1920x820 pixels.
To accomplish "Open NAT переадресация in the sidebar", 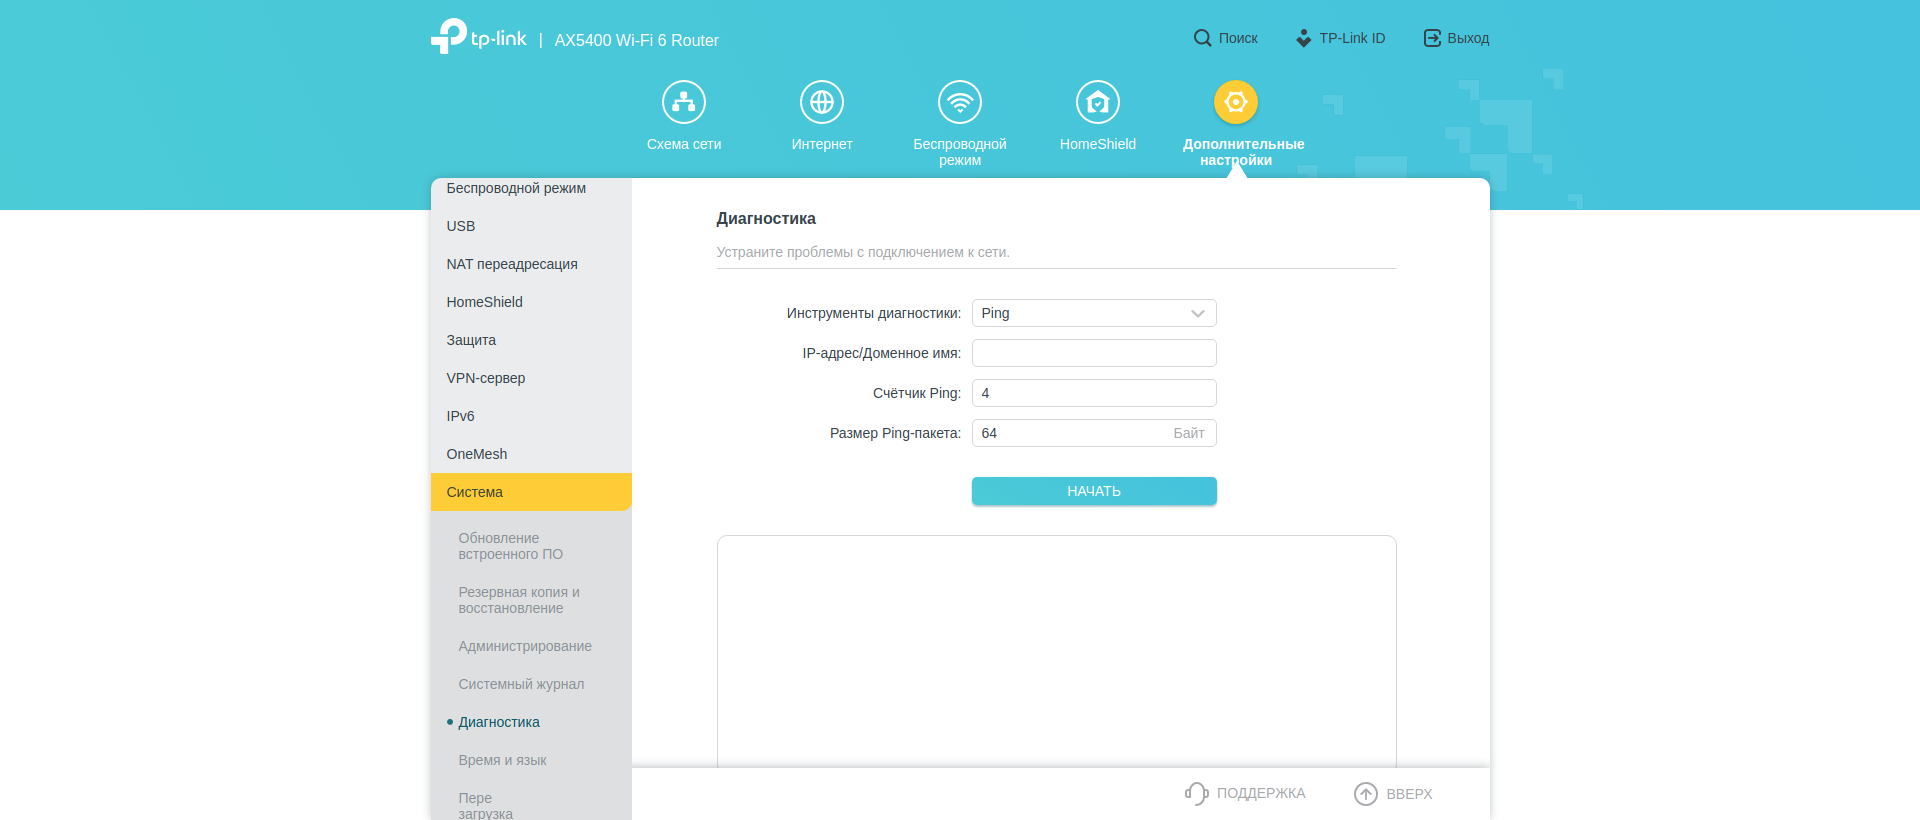I will tap(512, 264).
